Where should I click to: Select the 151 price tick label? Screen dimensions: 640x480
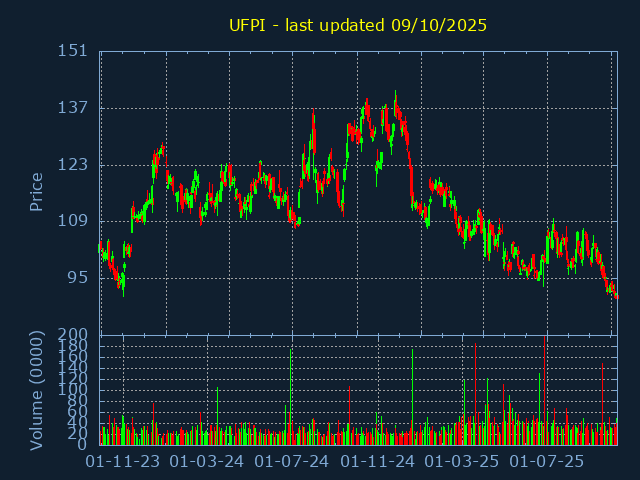71,52
